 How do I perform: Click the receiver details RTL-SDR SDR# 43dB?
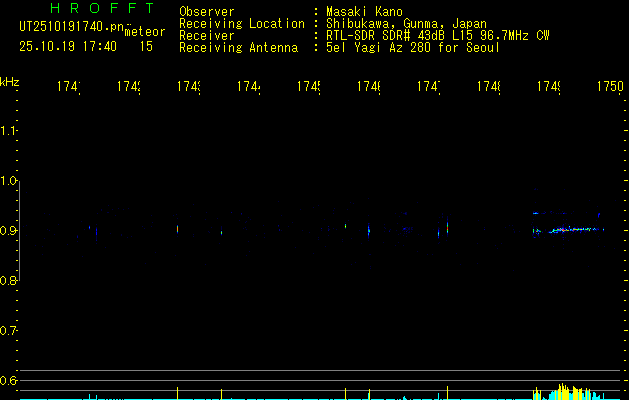tap(387, 36)
